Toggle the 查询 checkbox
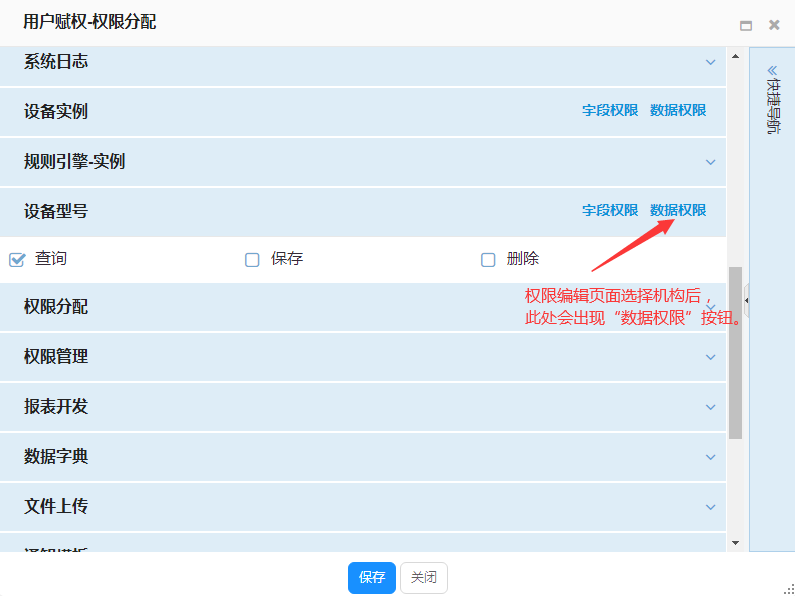795x596 pixels. [x=17, y=260]
